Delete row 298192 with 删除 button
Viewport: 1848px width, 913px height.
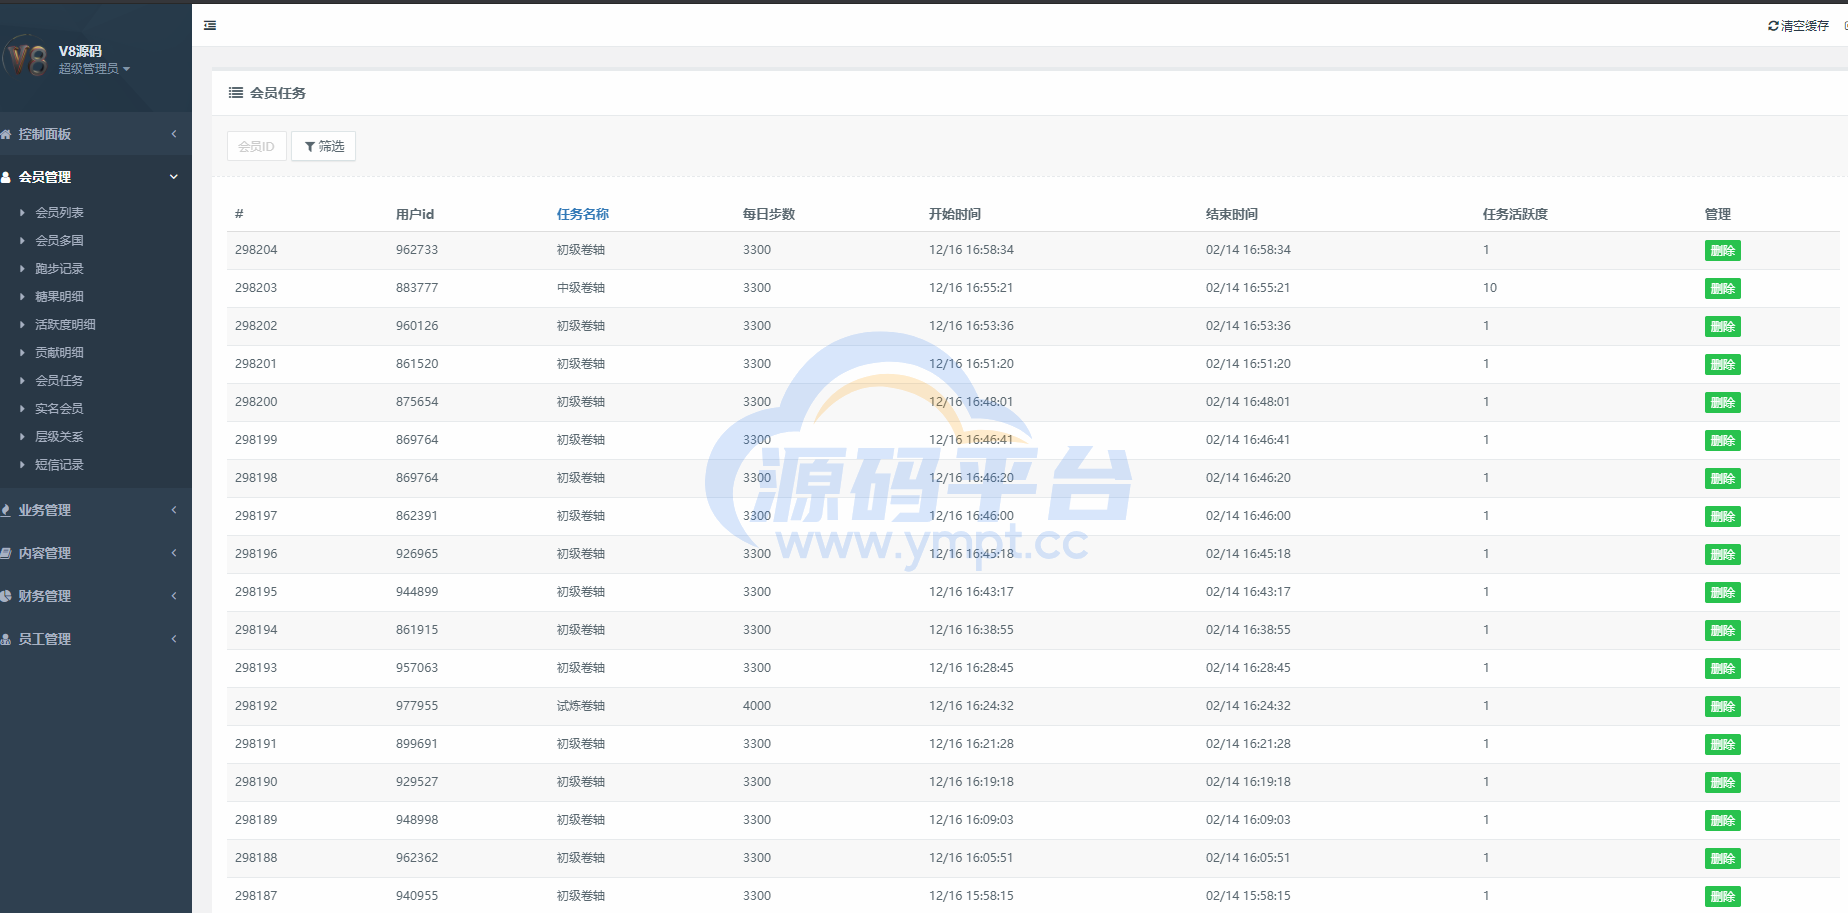(x=1722, y=707)
